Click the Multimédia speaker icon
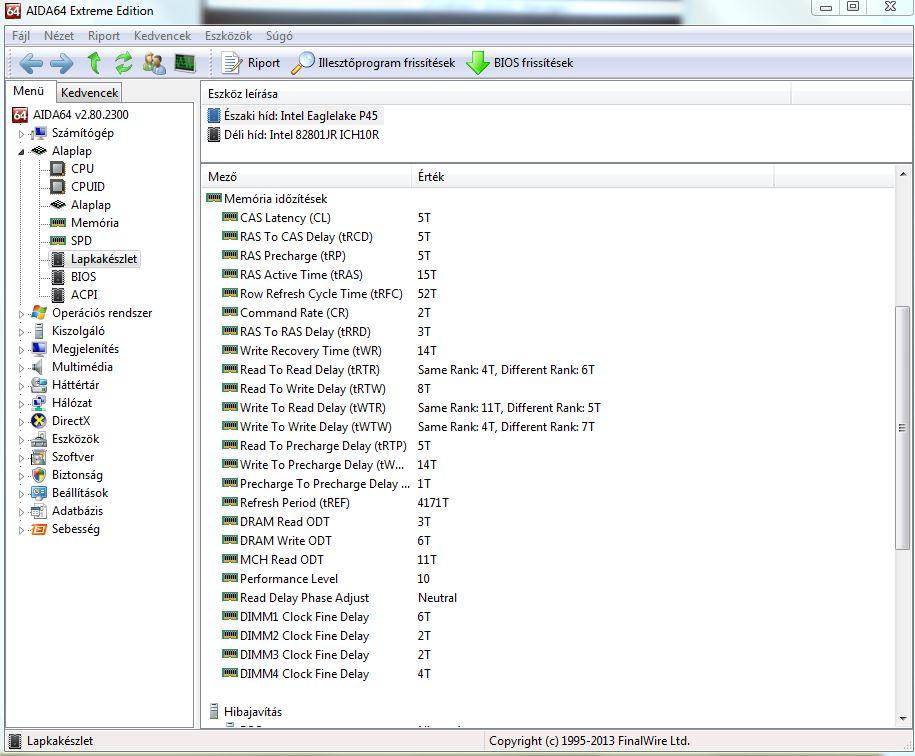915x756 pixels. (39, 367)
